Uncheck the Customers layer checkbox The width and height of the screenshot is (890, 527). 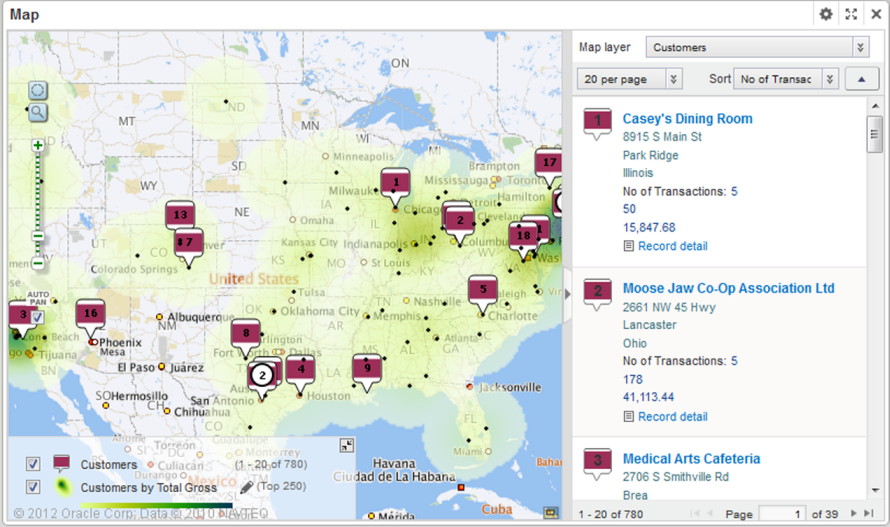33,464
